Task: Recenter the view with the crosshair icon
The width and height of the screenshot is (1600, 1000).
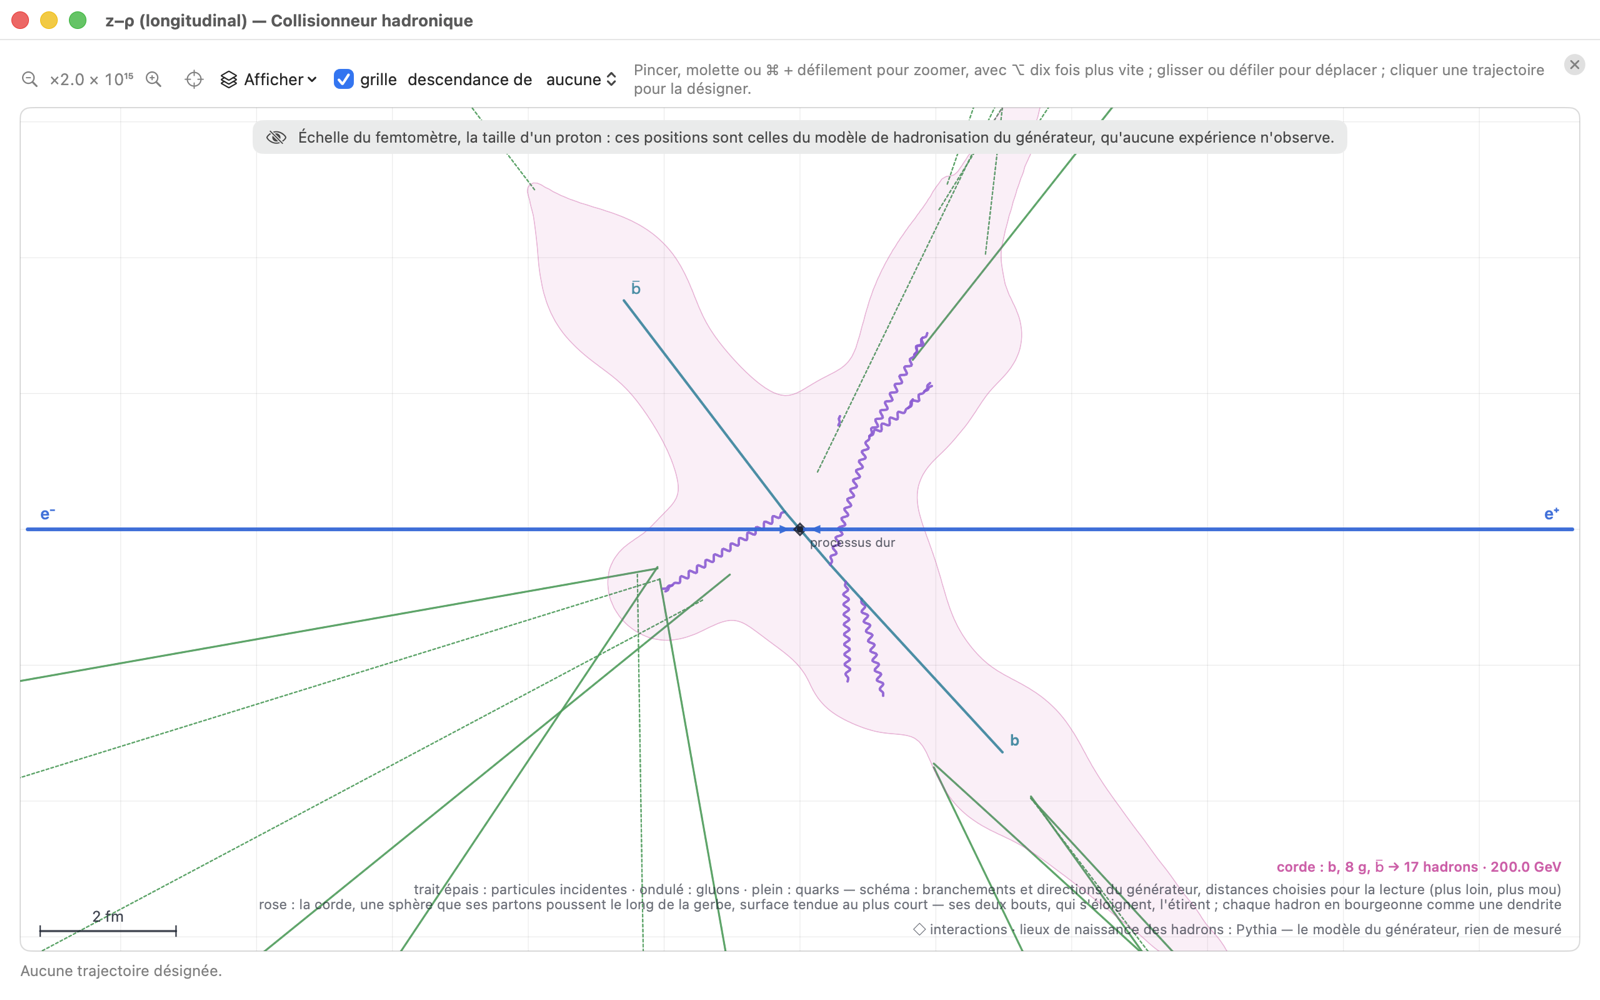Action: tap(194, 79)
